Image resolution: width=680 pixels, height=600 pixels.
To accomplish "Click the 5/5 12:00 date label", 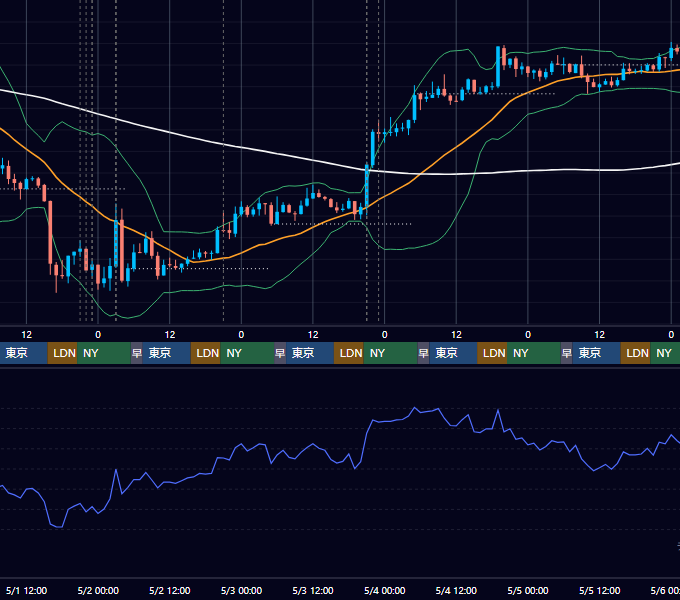I will 599,590.
